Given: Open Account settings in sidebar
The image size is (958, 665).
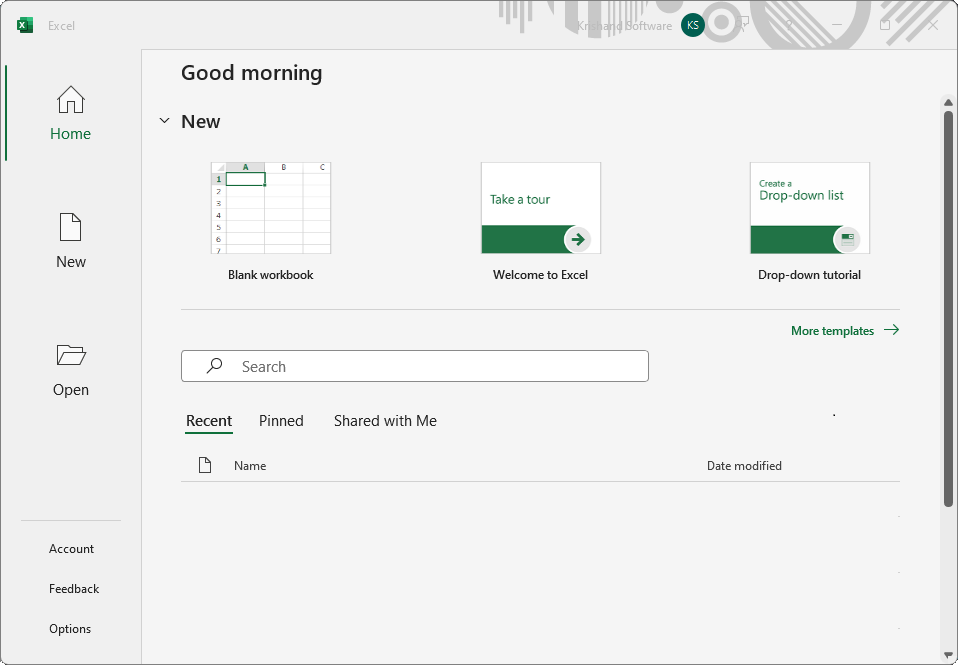Looking at the screenshot, I should [x=71, y=549].
